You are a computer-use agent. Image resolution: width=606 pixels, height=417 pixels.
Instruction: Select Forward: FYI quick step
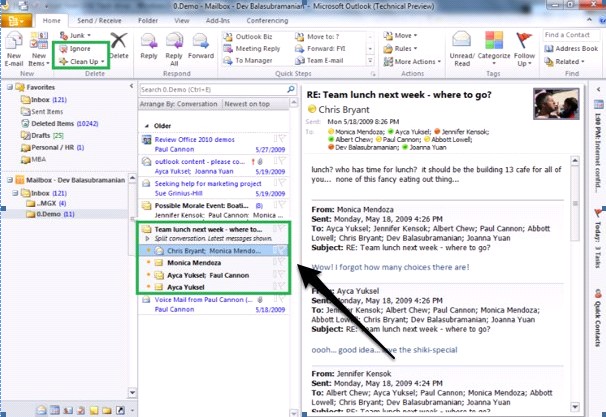[x=320, y=49]
